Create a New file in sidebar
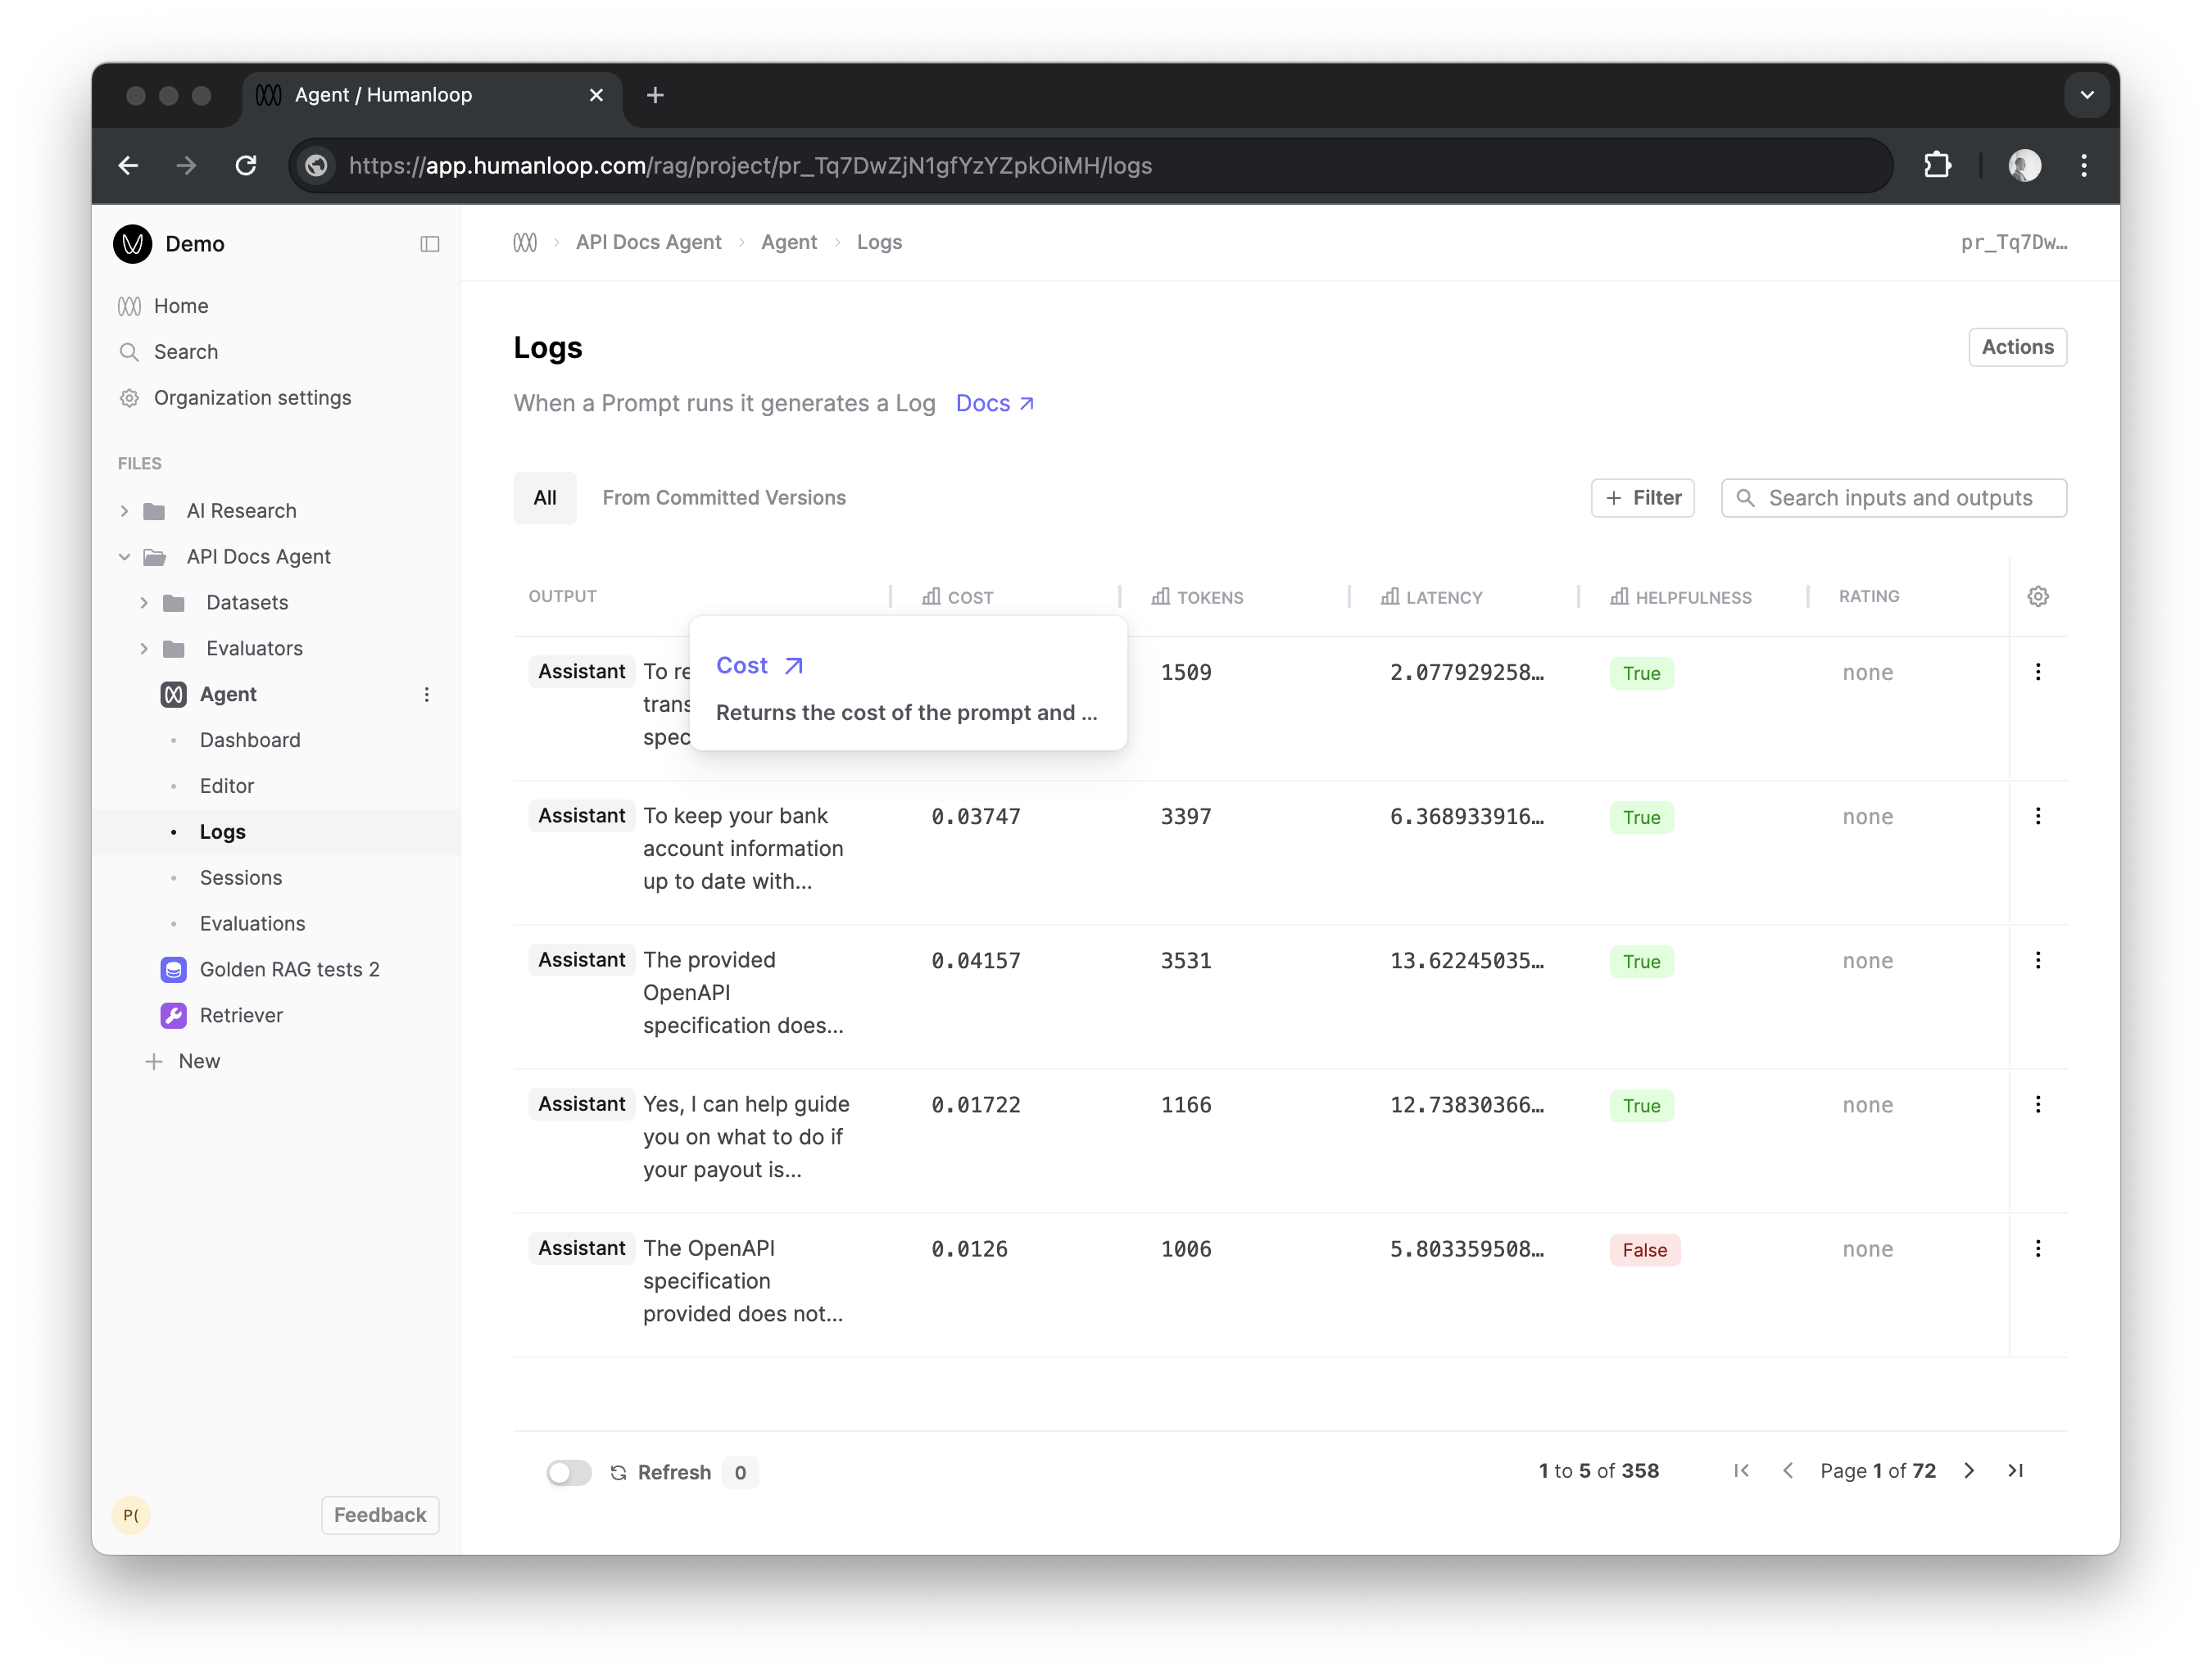Image resolution: width=2212 pixels, height=1676 pixels. [183, 1062]
